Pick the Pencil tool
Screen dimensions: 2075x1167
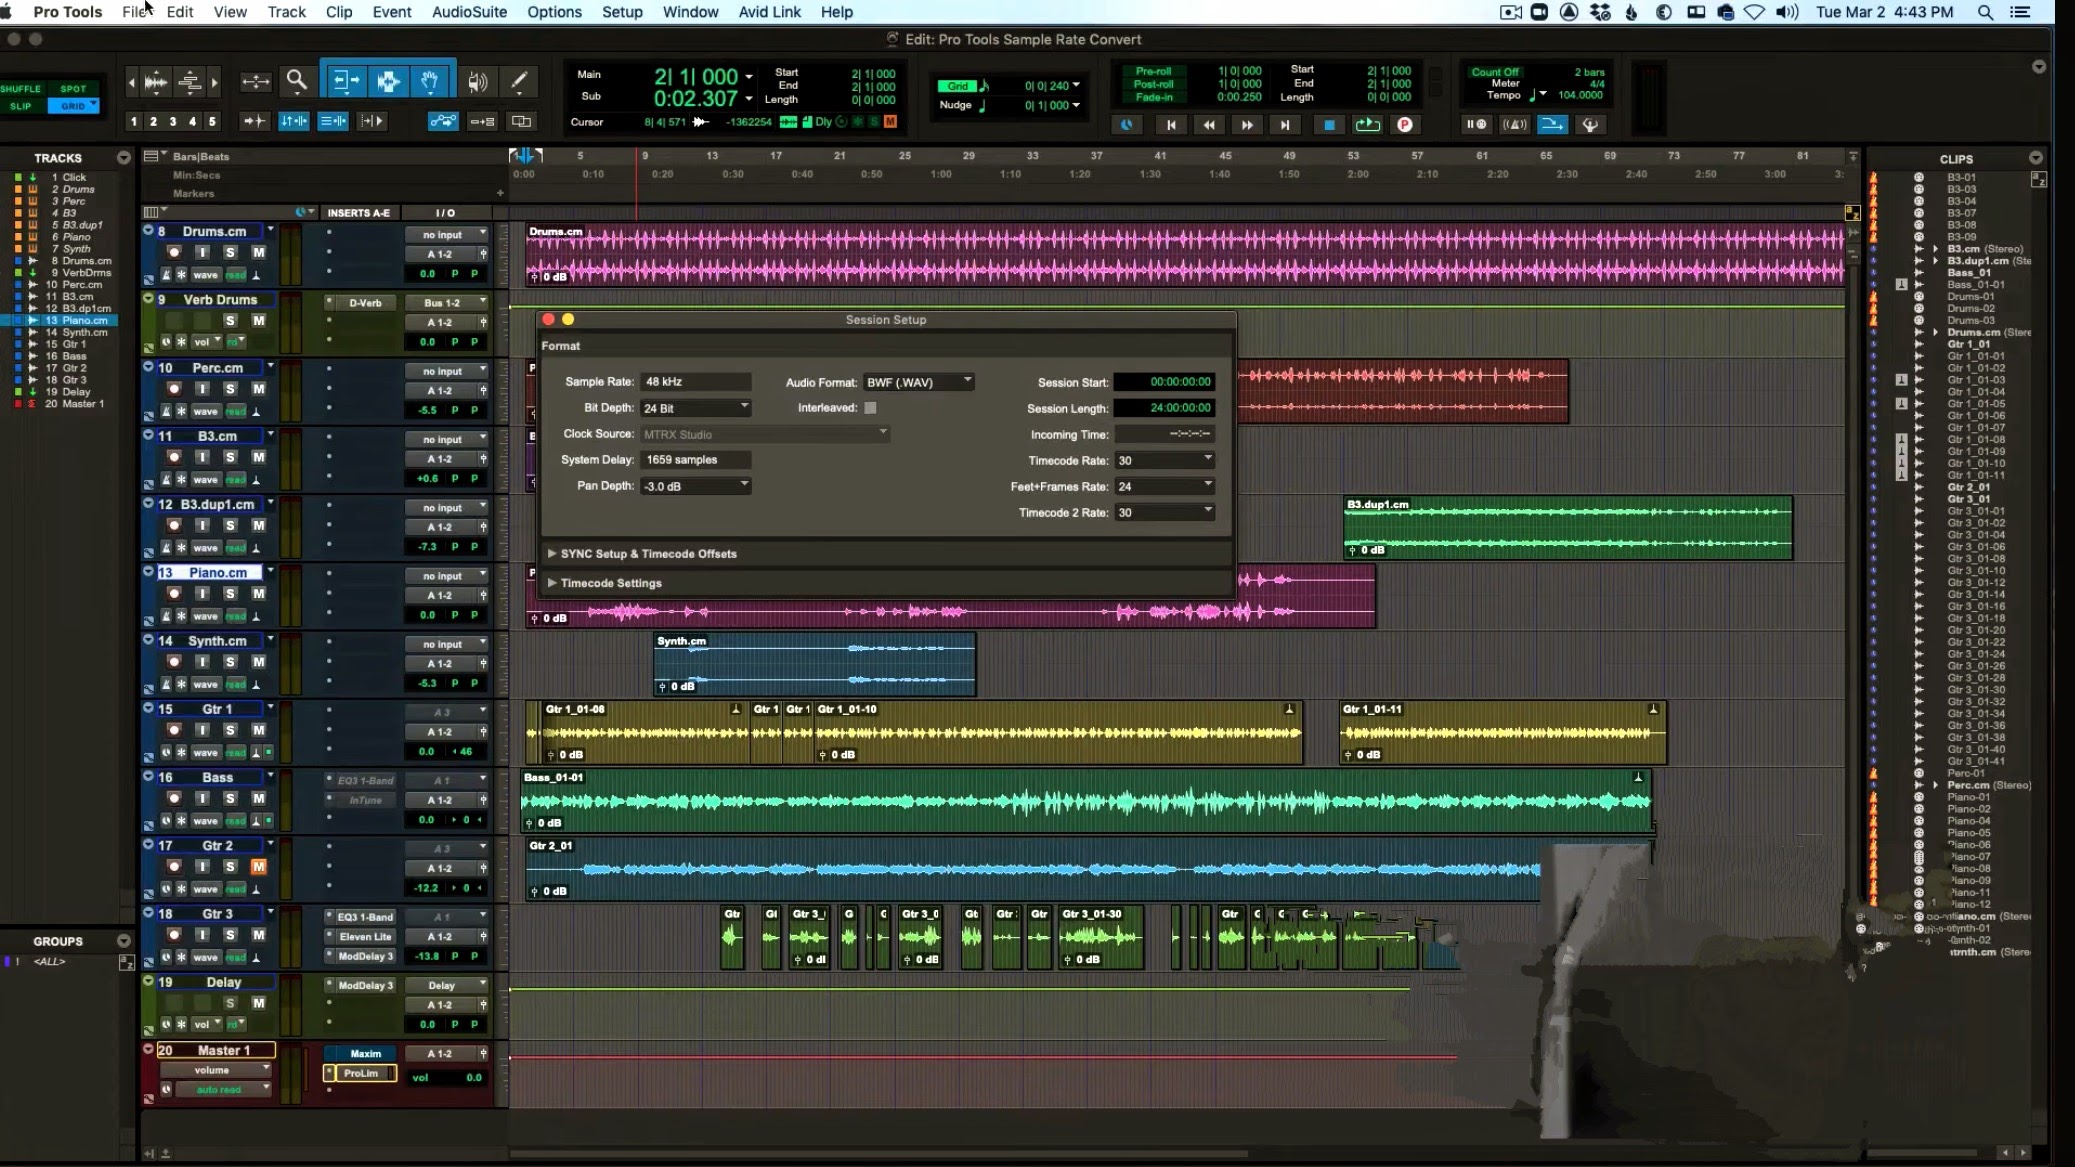pos(519,81)
